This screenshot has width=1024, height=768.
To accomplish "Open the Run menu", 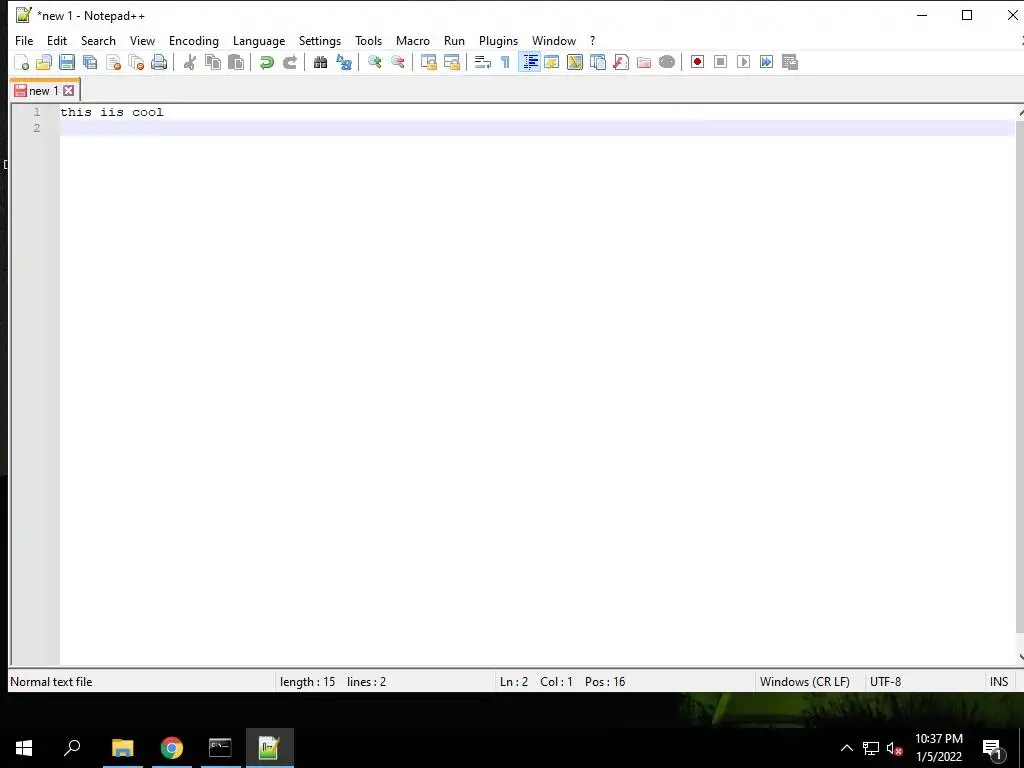I will coord(455,40).
